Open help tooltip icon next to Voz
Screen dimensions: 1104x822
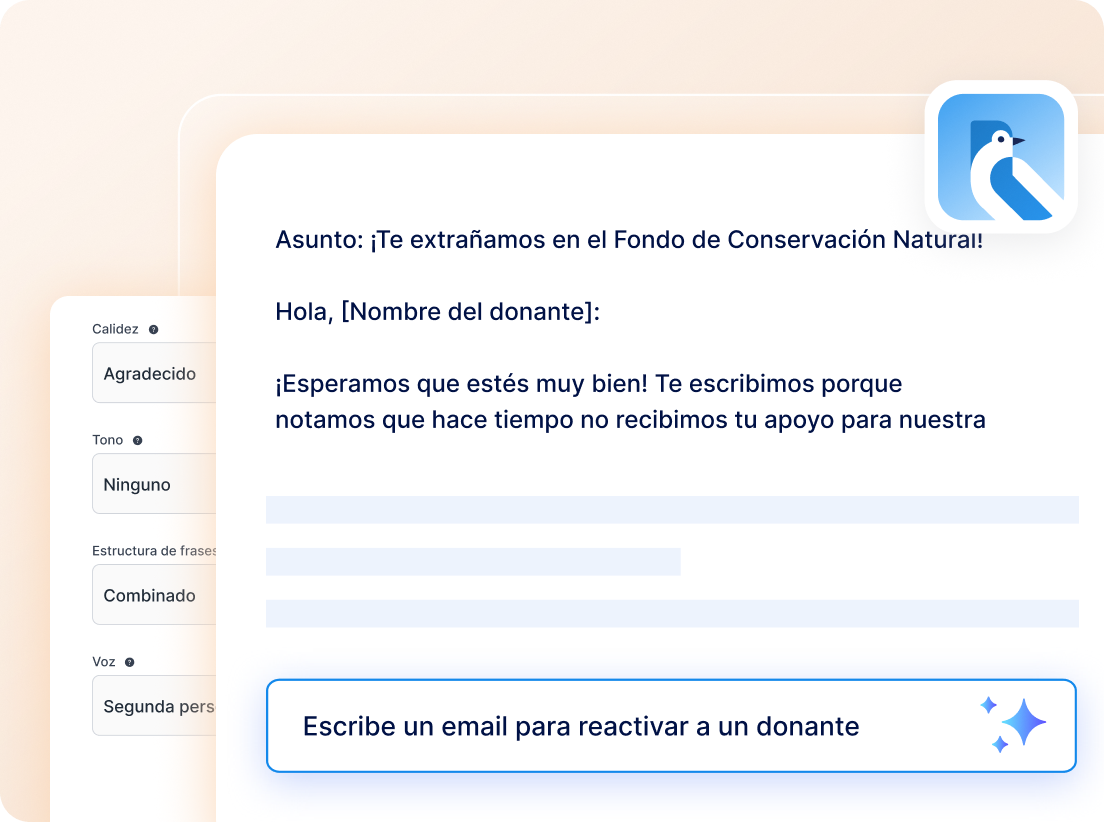(x=130, y=662)
